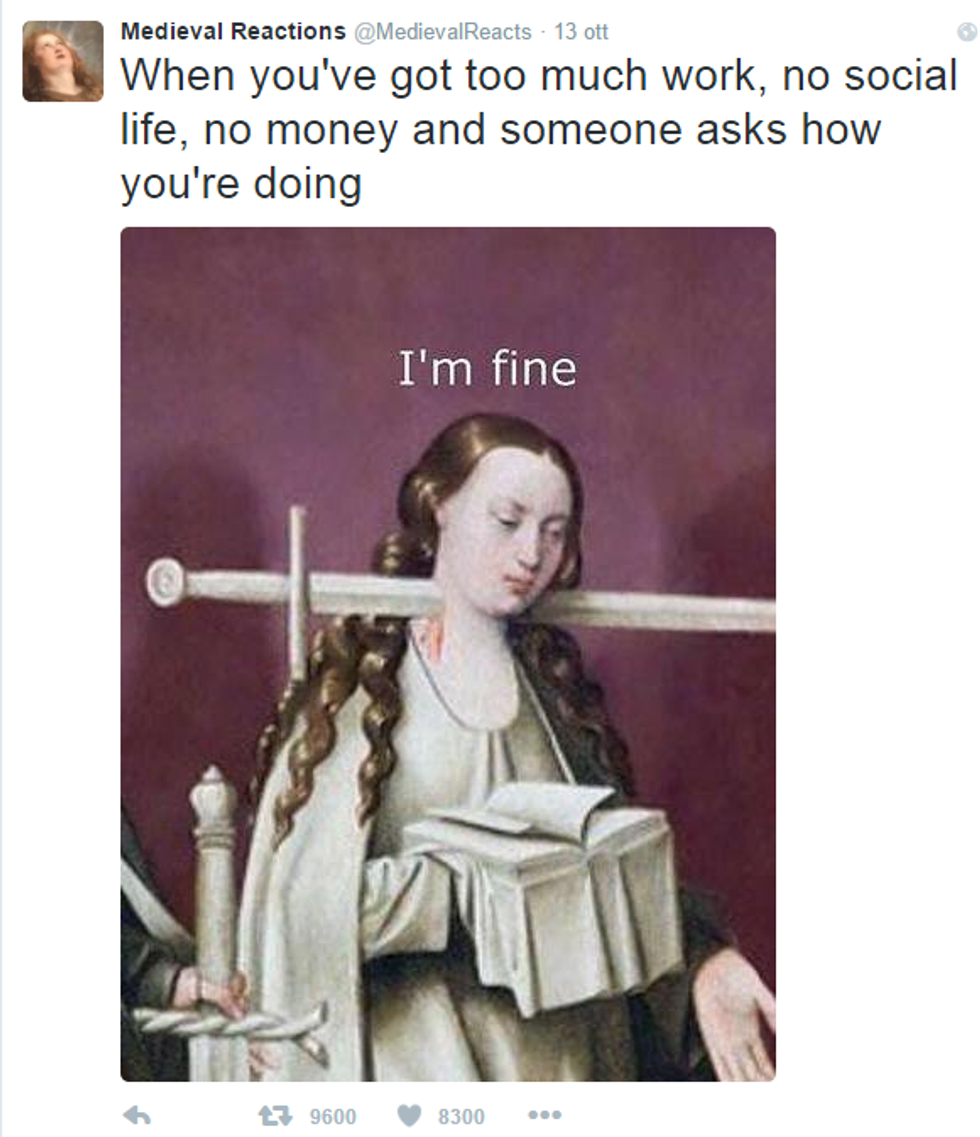The height and width of the screenshot is (1137, 980).
Task: Click the @MedievalReacts handle
Action: [x=442, y=32]
